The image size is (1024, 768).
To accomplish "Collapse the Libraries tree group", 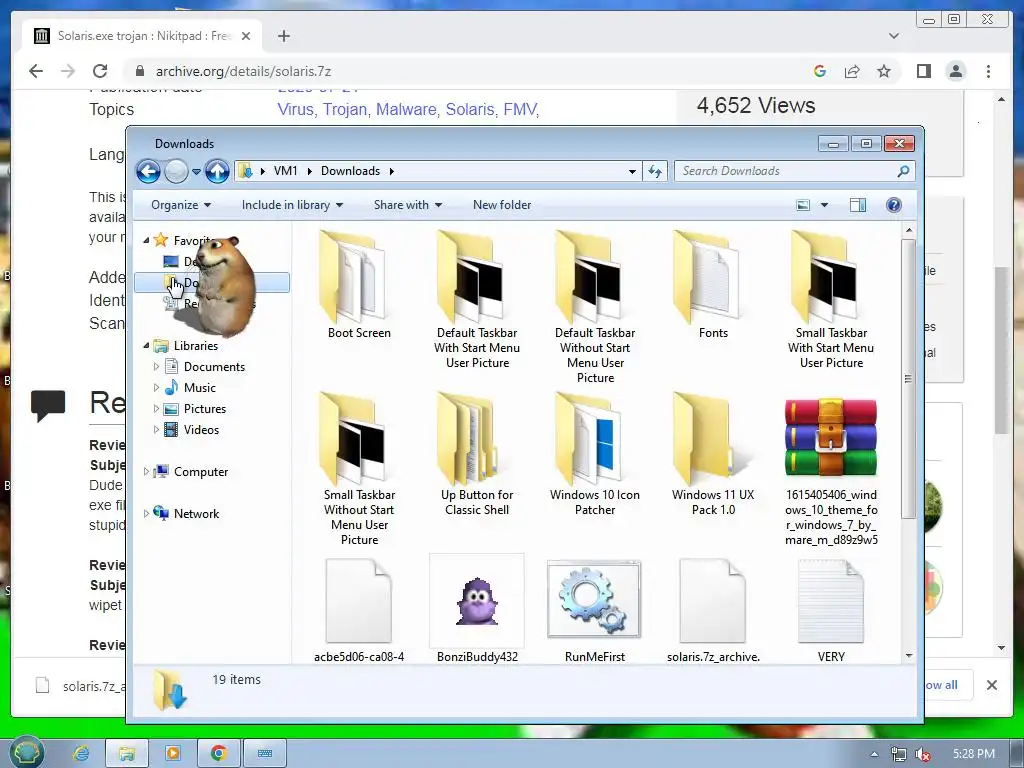I will coord(146,345).
